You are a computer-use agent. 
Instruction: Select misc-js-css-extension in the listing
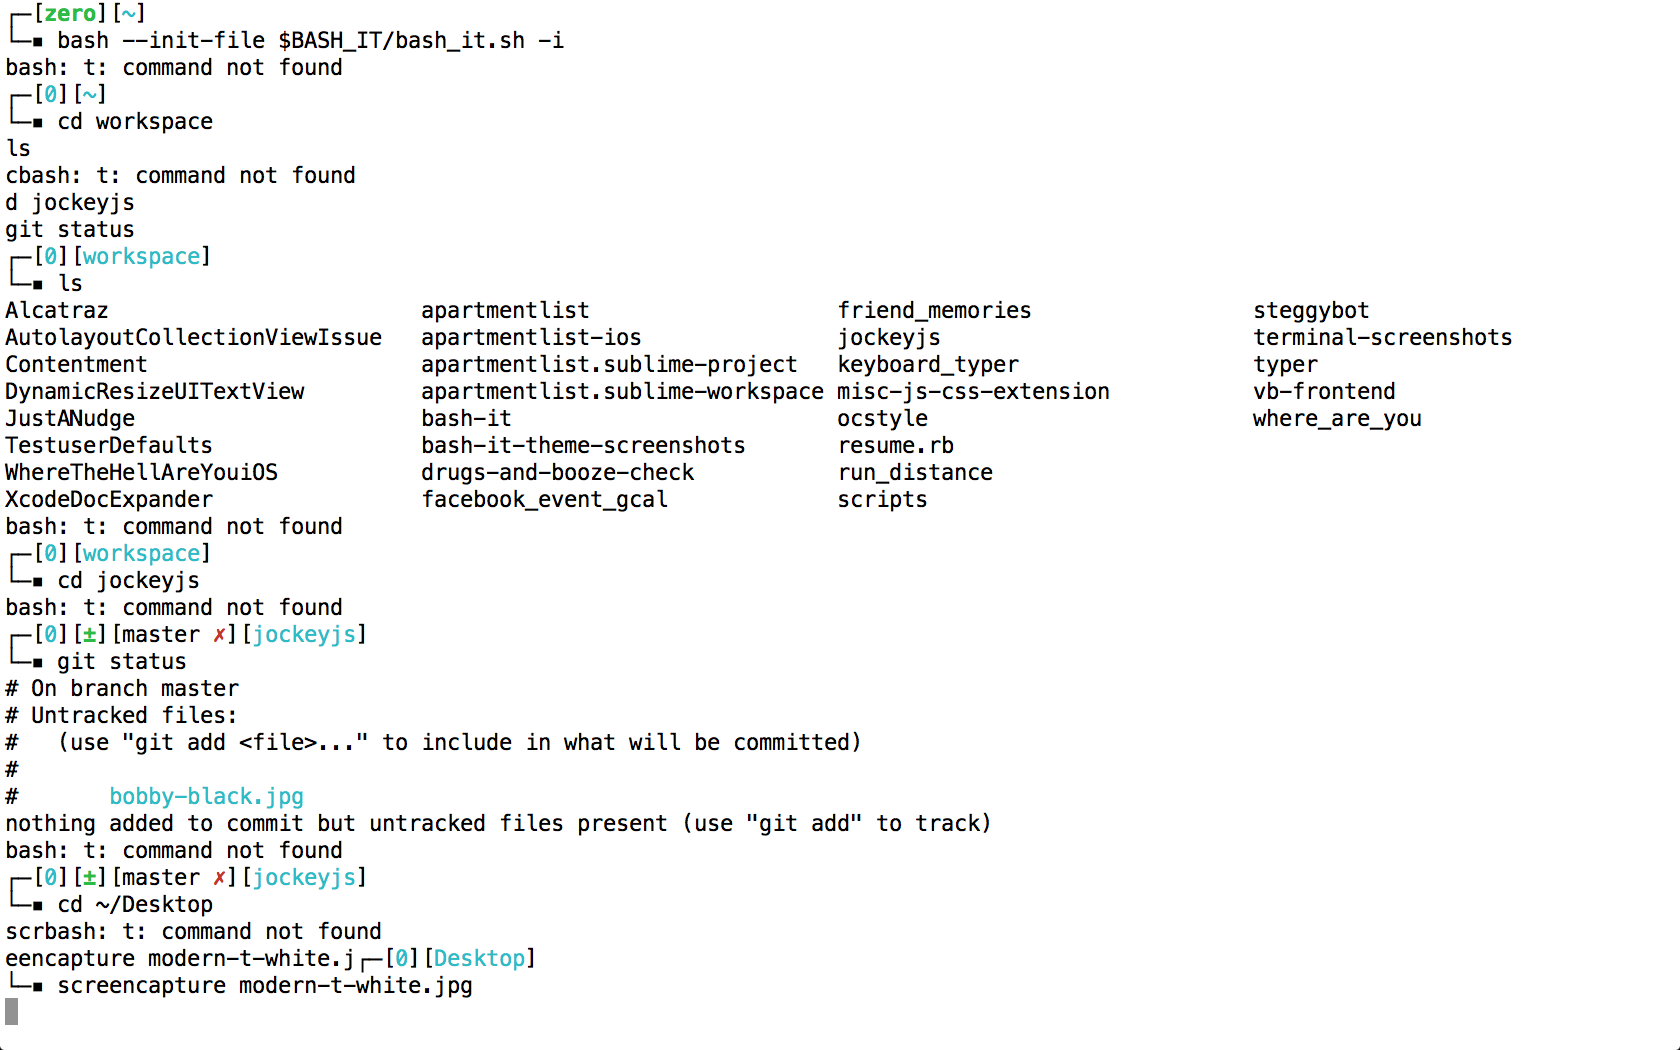coord(973,392)
